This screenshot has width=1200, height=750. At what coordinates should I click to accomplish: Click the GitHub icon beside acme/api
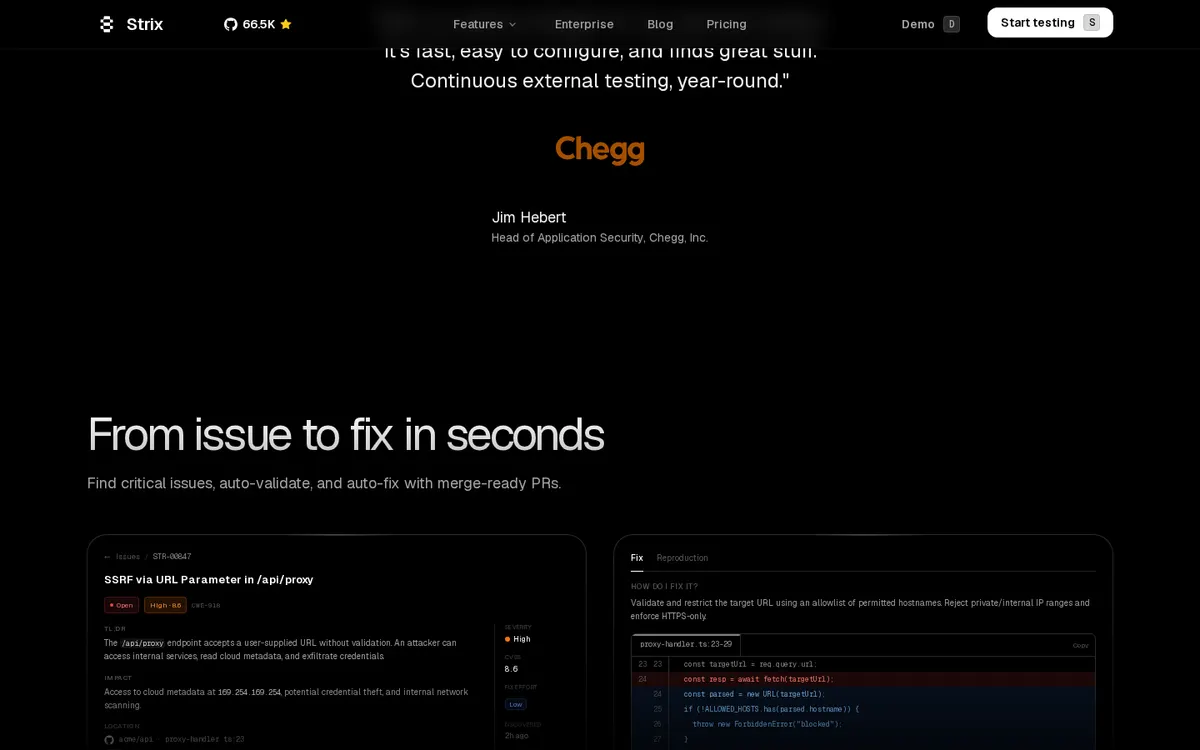109,739
